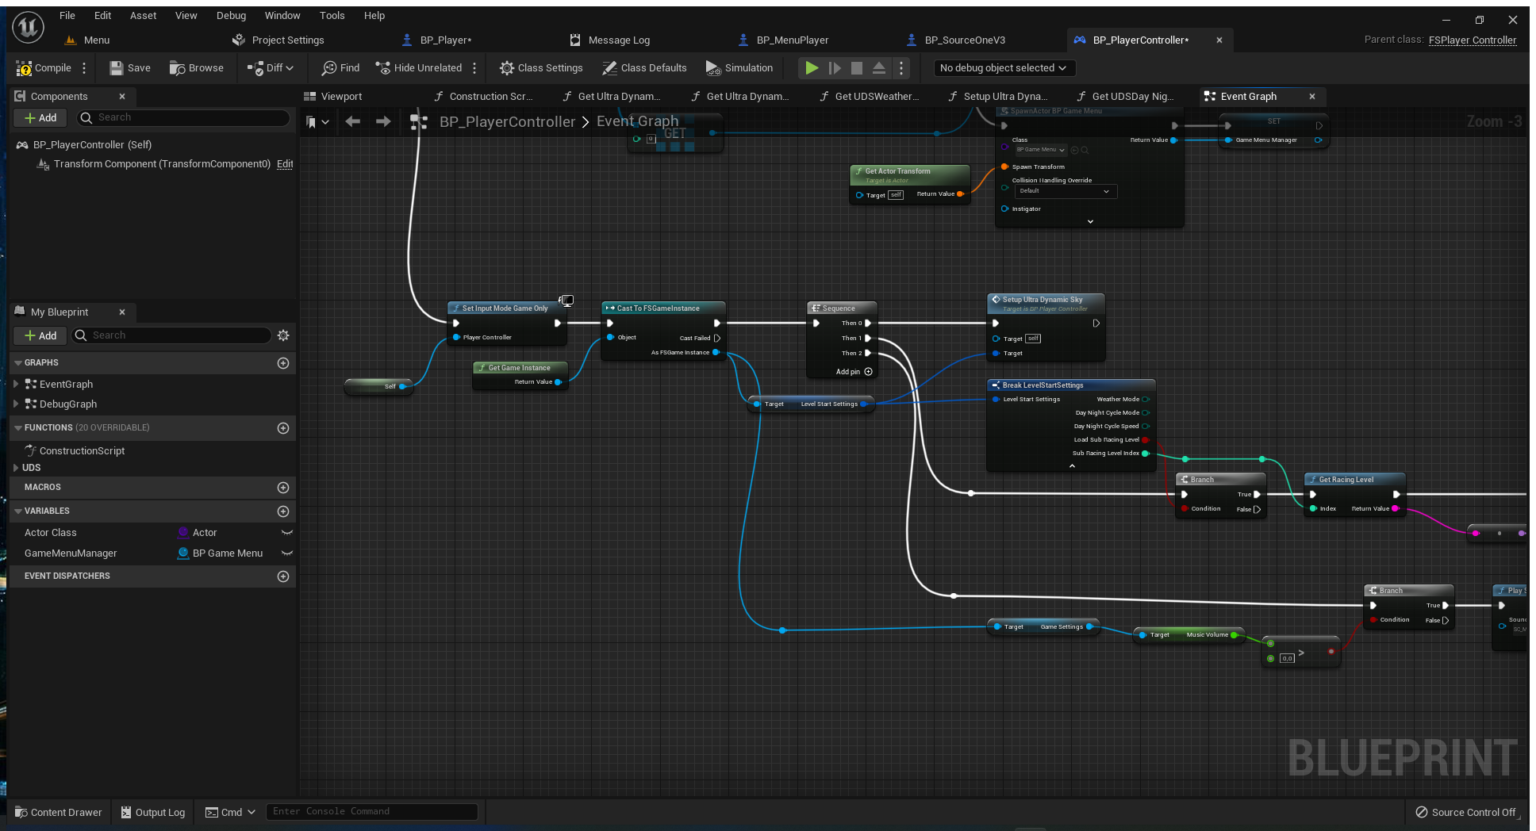The height and width of the screenshot is (831, 1536).
Task: Open Find in blueprint search
Action: (340, 68)
